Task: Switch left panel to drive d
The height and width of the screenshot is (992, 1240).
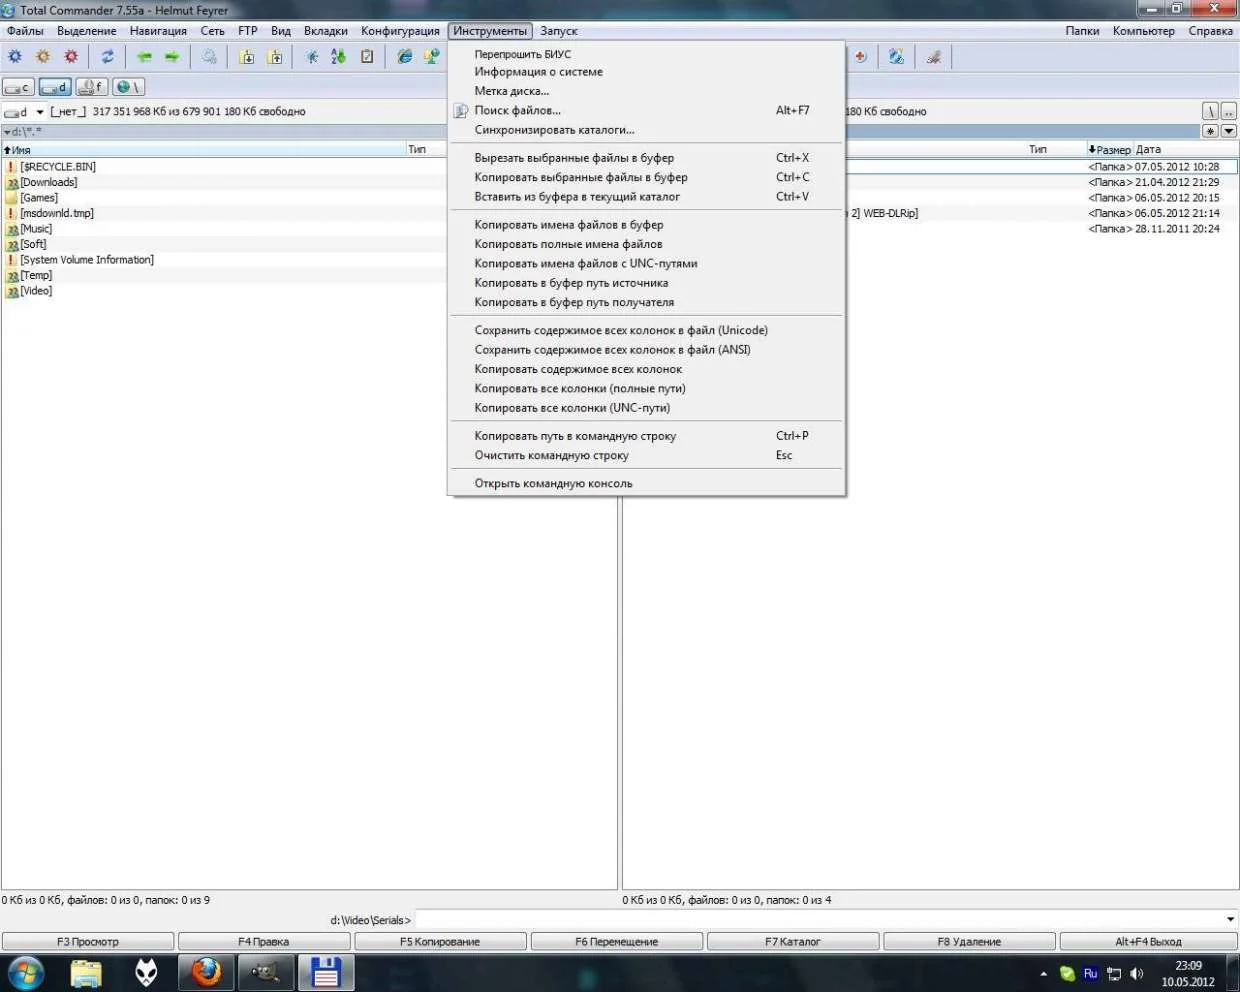Action: point(55,88)
